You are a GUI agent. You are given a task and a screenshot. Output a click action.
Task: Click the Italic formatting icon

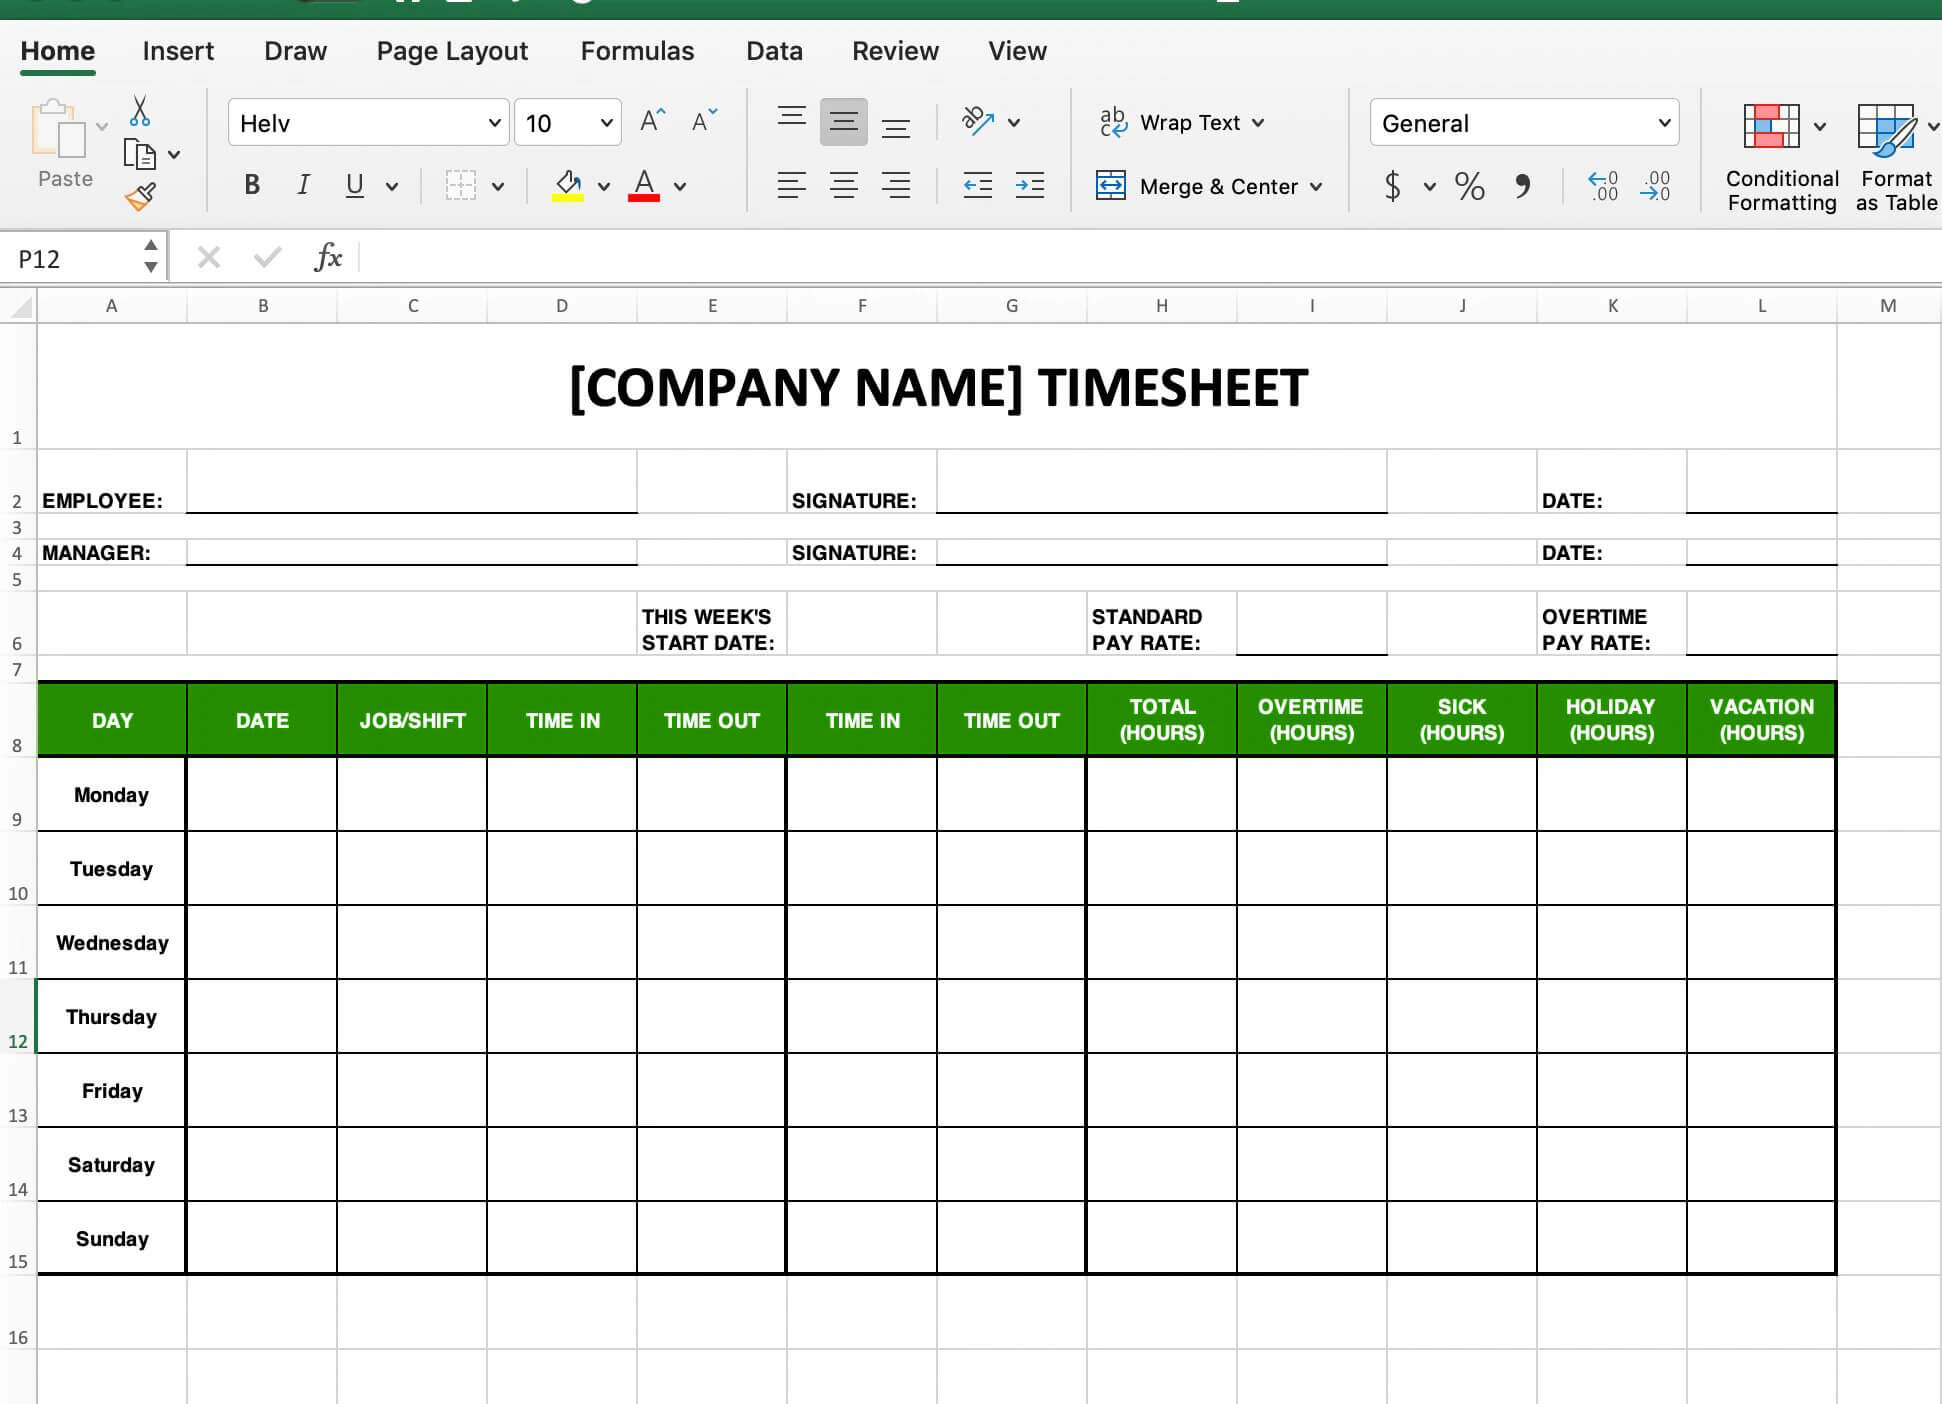[x=302, y=184]
